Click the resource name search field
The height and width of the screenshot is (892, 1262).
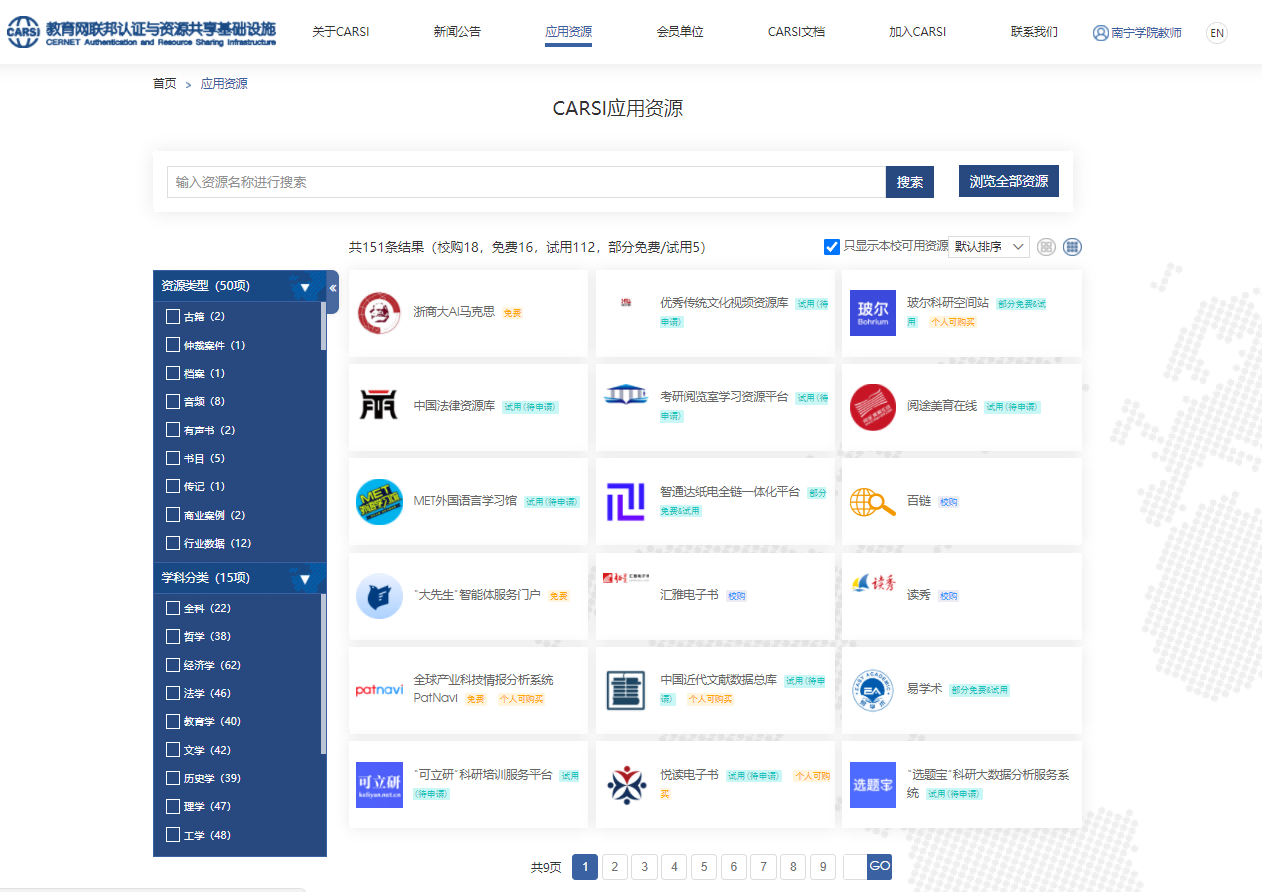pos(526,182)
